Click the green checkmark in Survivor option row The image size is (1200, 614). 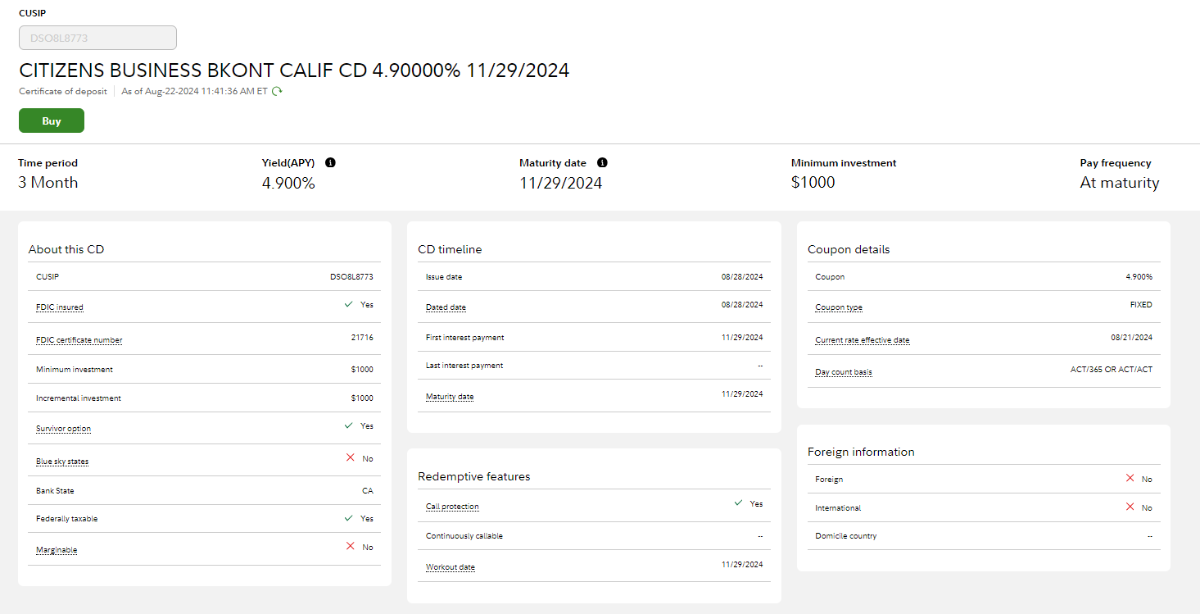pos(349,425)
